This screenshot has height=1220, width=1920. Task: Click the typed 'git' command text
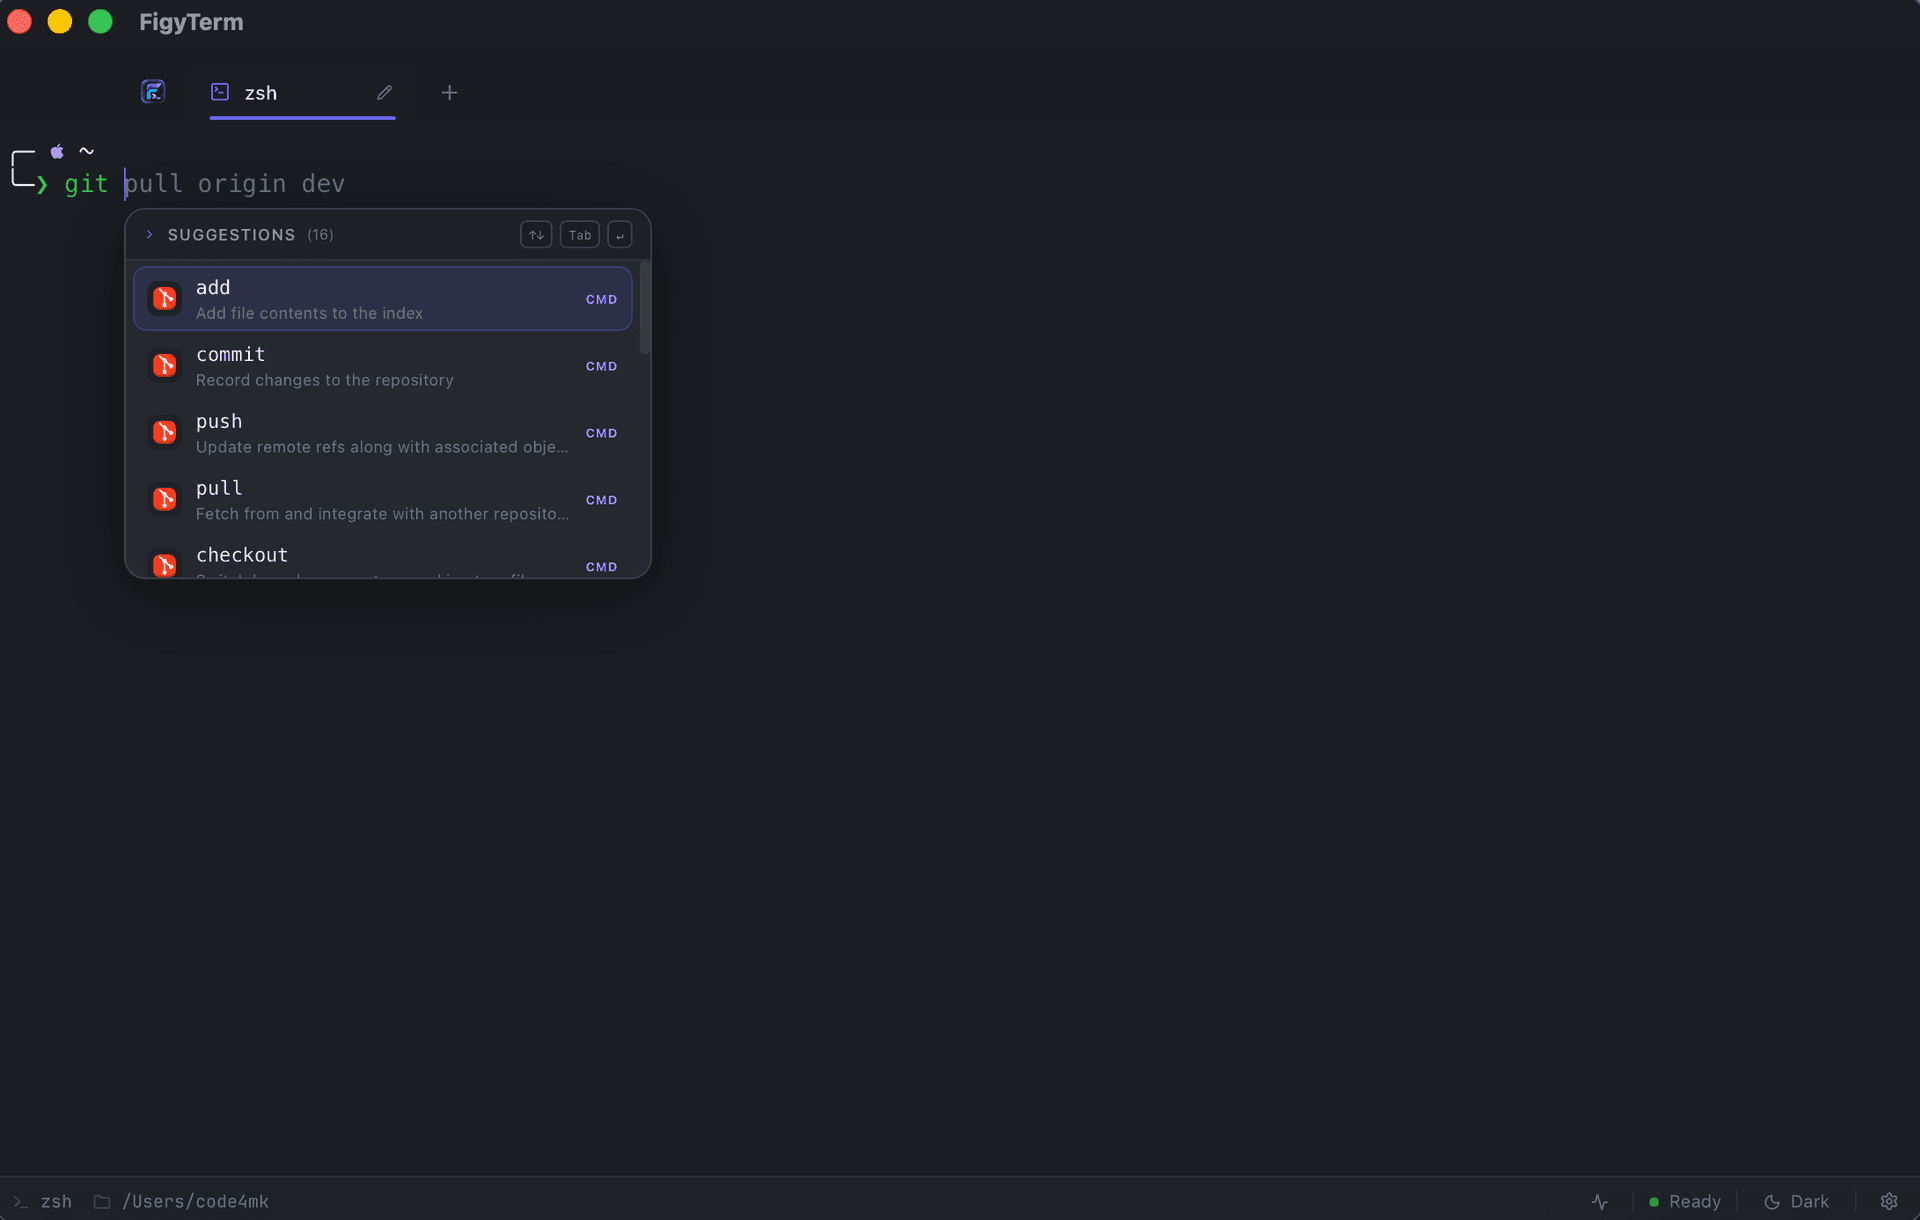tap(86, 184)
